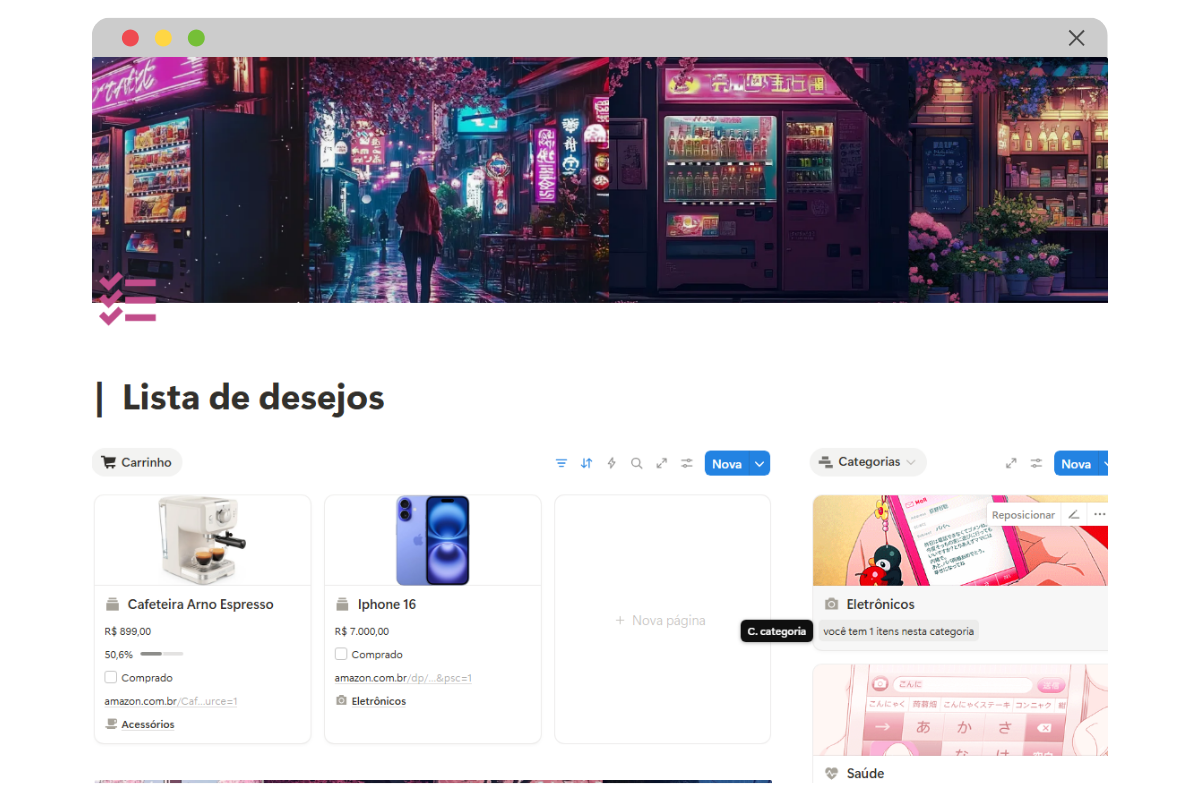Open the Iphone 16 card title

(387, 604)
